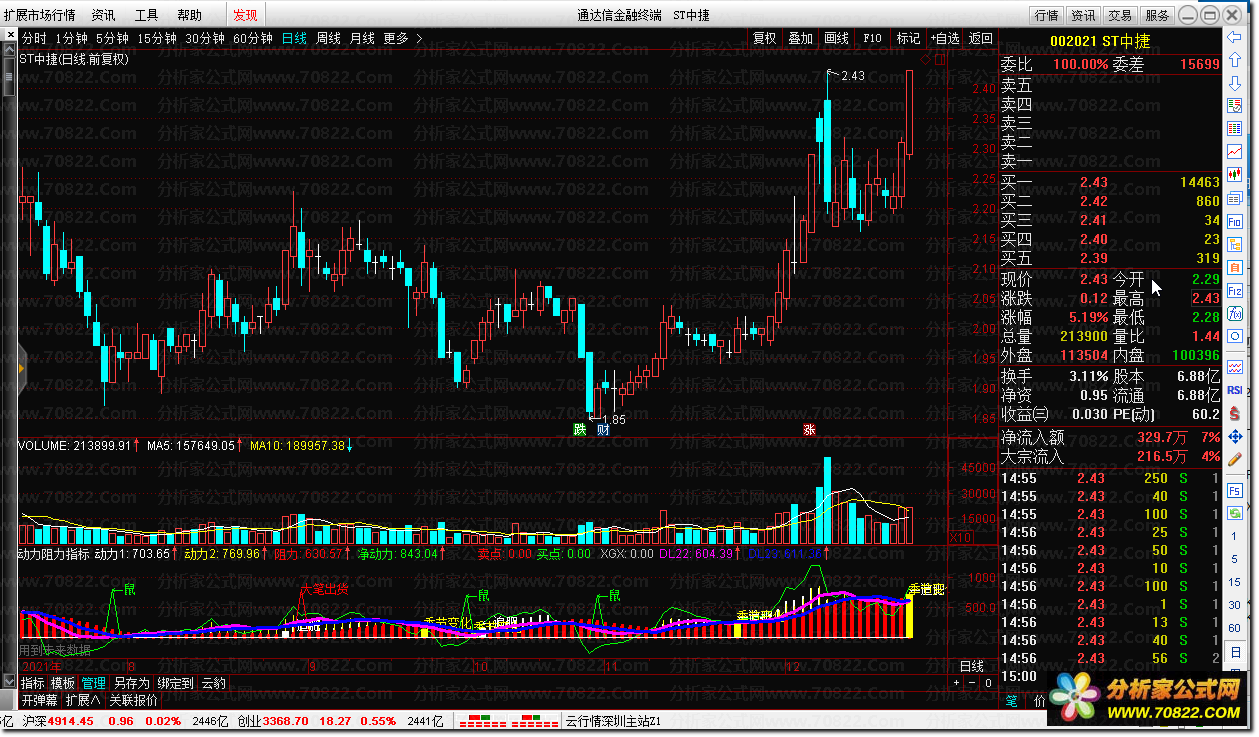Click 绑定到 in bottom toolbar
This screenshot has height=737, width=1259.
point(175,683)
